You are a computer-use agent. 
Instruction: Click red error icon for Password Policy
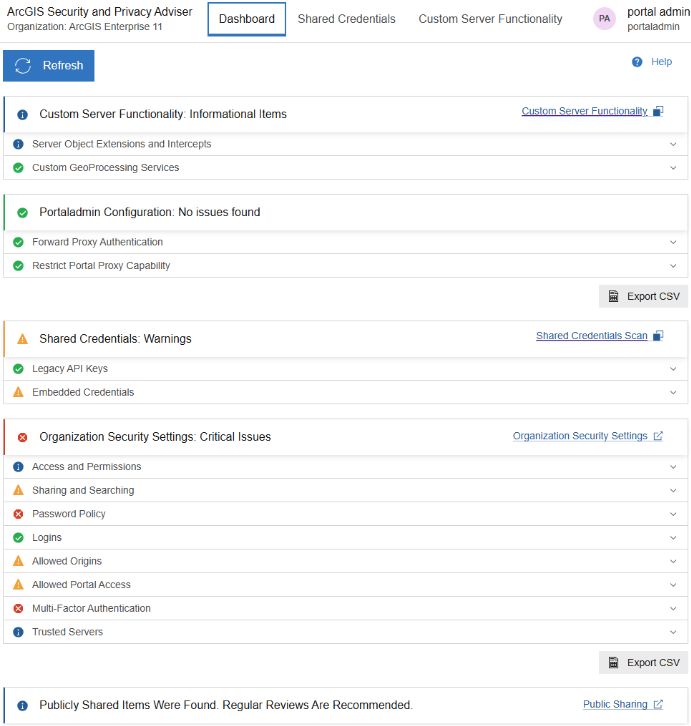[x=18, y=514]
